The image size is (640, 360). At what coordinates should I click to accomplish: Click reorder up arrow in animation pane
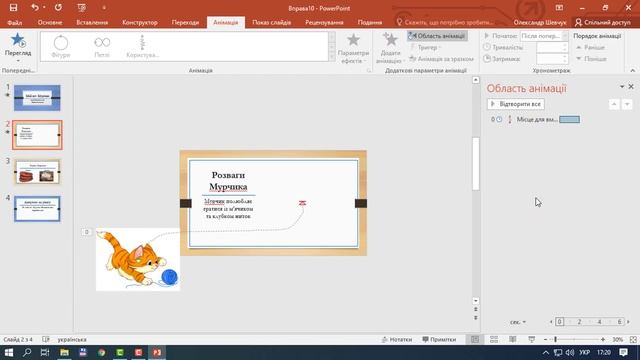(614, 104)
